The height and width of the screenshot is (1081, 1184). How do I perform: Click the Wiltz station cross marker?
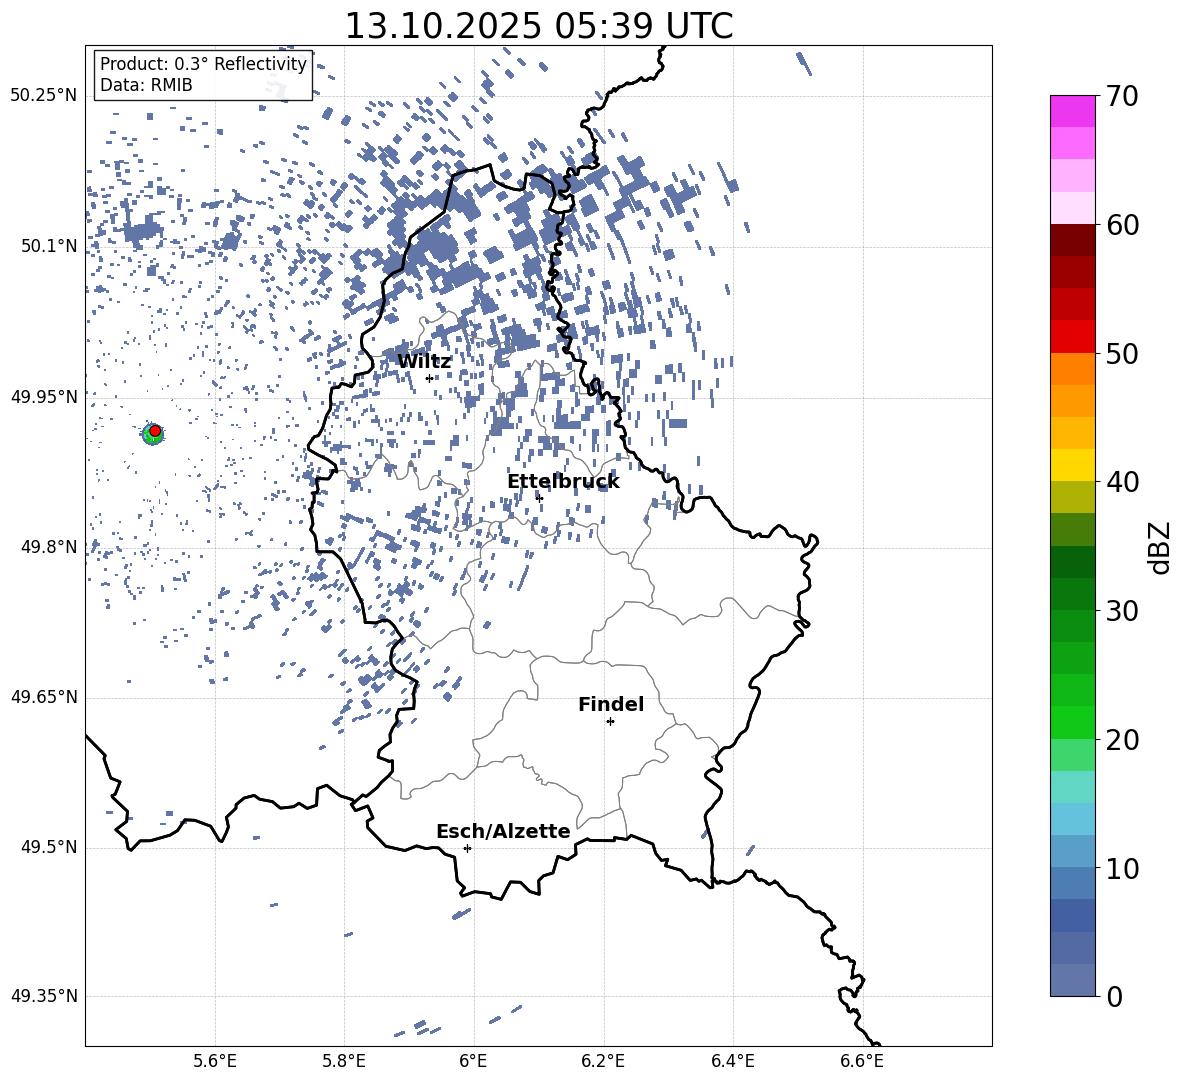[x=430, y=378]
